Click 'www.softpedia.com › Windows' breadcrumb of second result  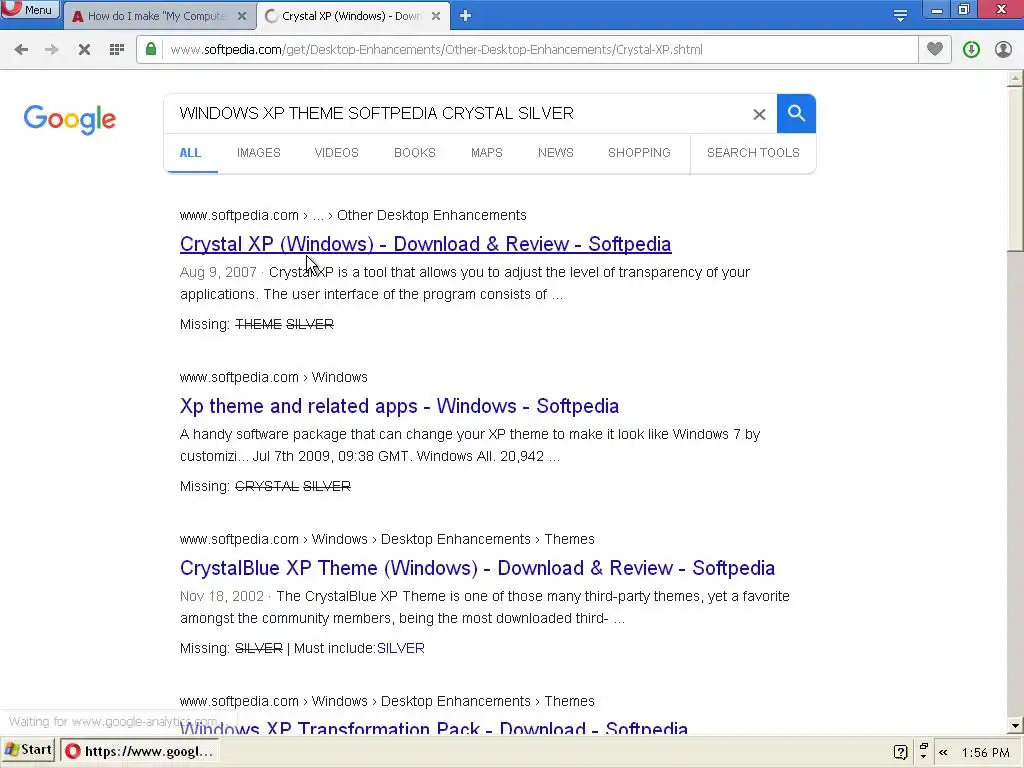click(274, 377)
